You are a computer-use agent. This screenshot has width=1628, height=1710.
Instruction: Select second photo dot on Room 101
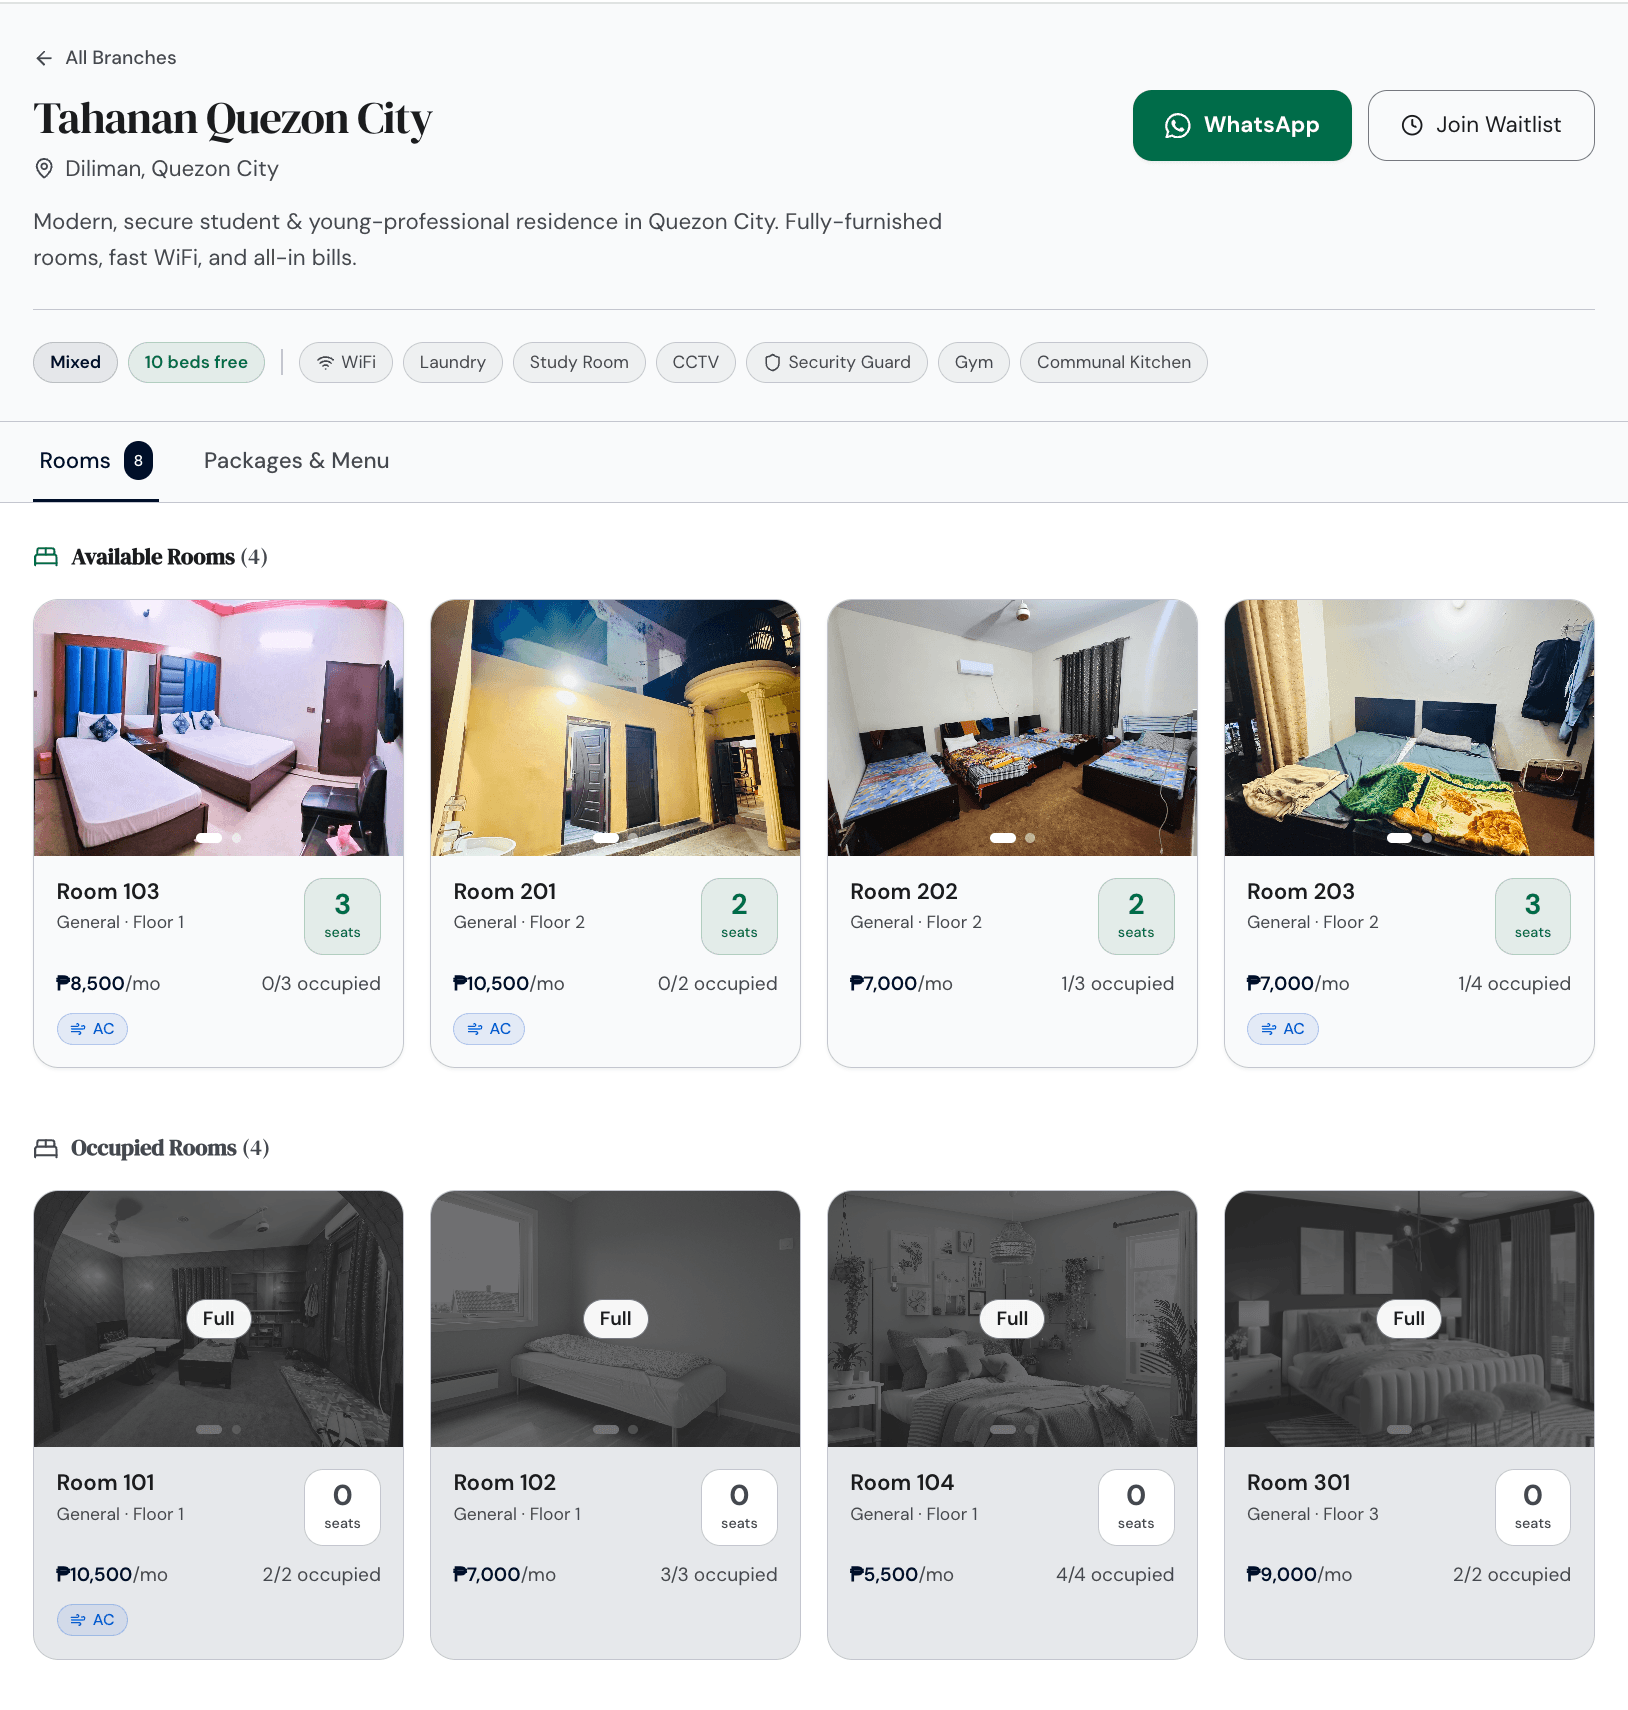tap(236, 1429)
